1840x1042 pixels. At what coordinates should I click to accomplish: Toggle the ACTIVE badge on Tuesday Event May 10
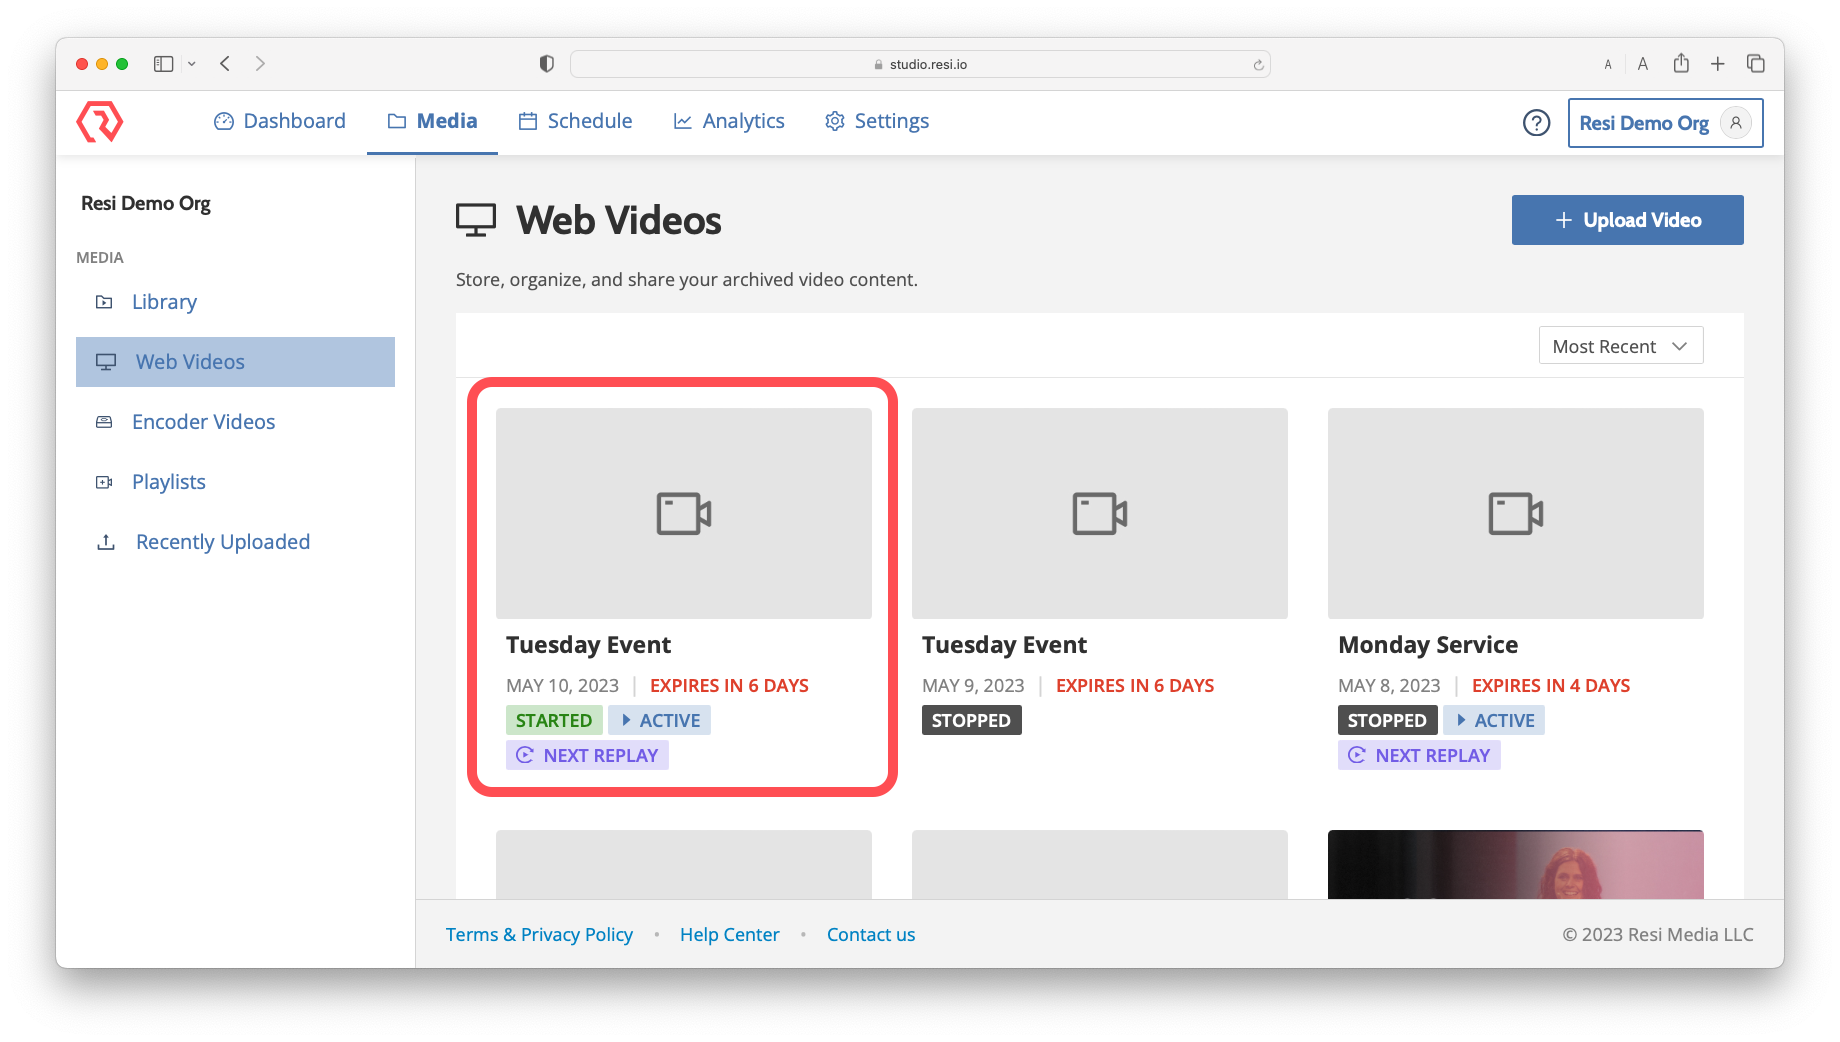click(659, 719)
